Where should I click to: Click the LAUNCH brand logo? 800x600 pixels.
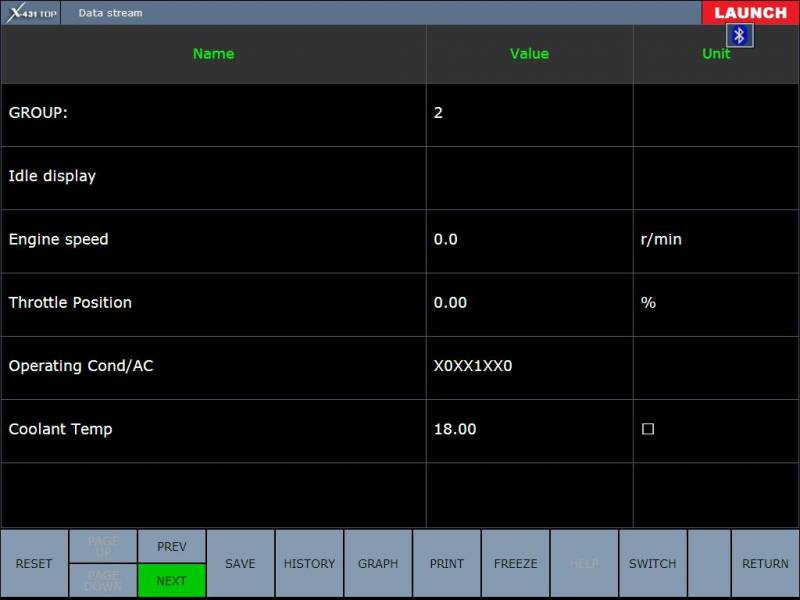(x=750, y=13)
